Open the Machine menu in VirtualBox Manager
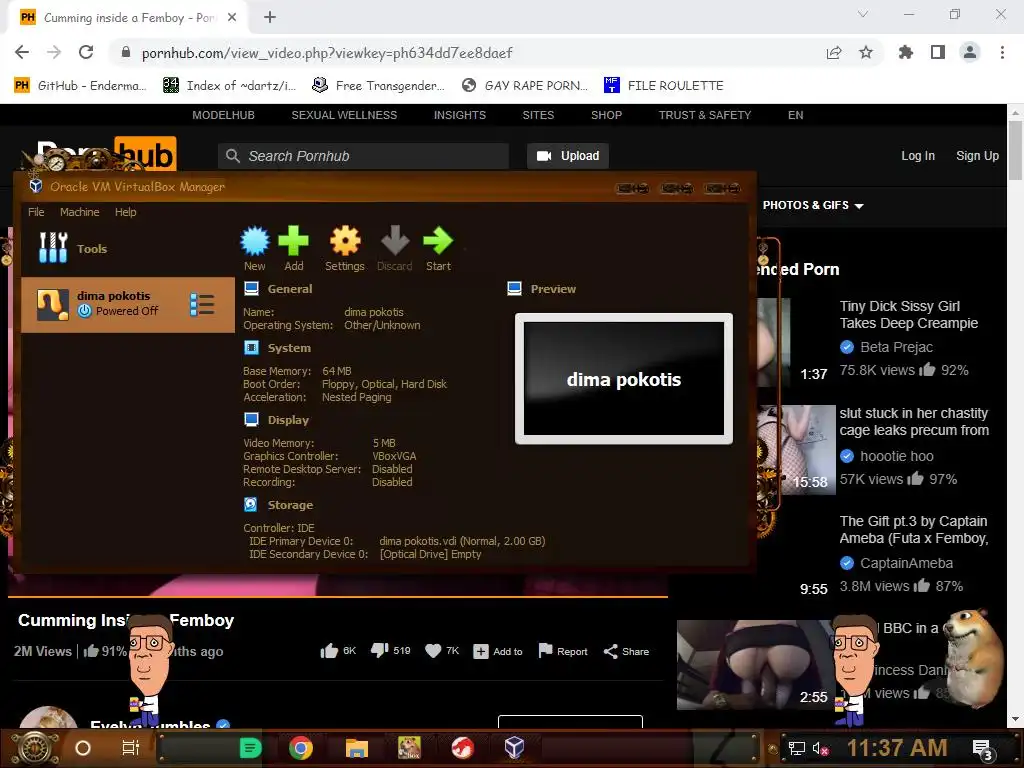1024x768 pixels. point(80,212)
